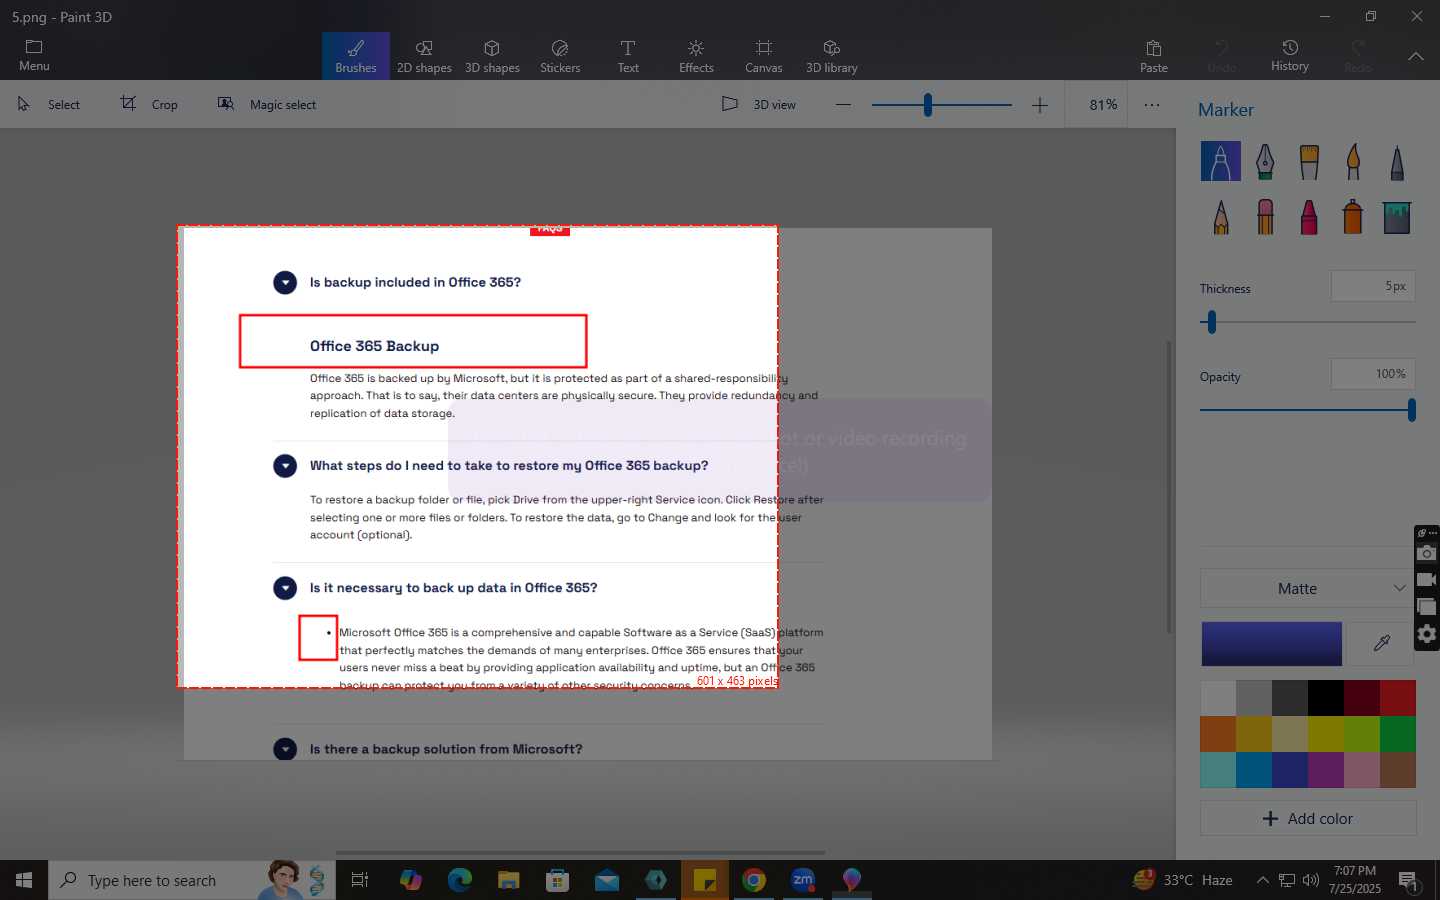Choose the turquoise color swatch

pos(1218,770)
